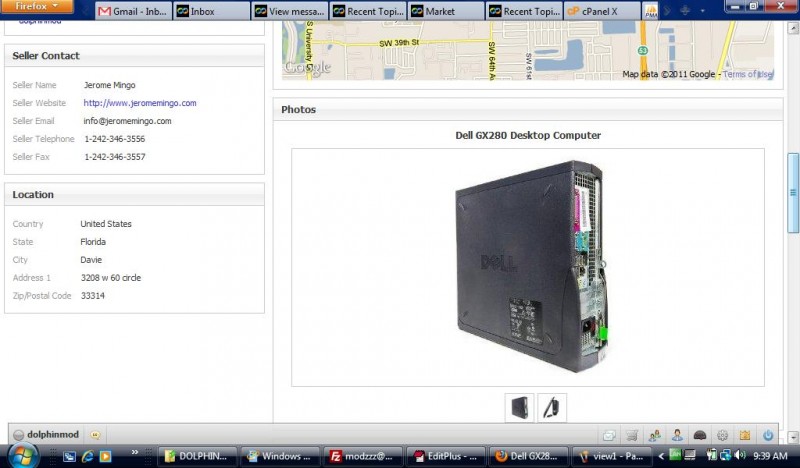
Task: Open the friends group icon in member toolbar
Action: point(655,435)
